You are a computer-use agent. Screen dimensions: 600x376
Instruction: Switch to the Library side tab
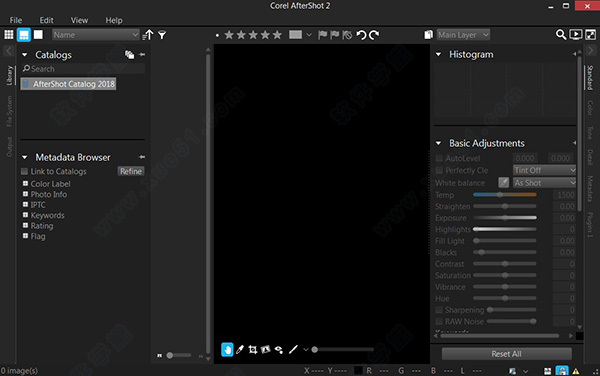[9, 75]
